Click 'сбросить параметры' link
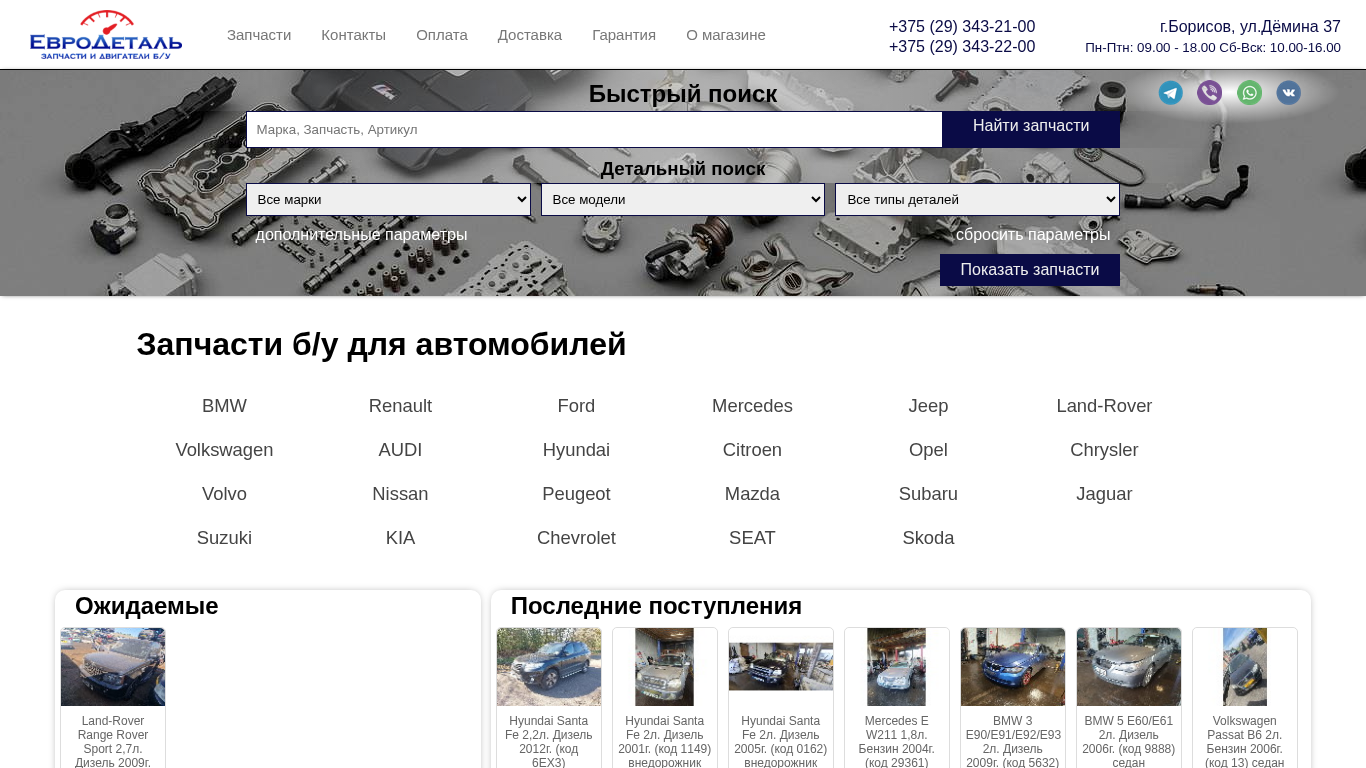 click(x=1033, y=234)
